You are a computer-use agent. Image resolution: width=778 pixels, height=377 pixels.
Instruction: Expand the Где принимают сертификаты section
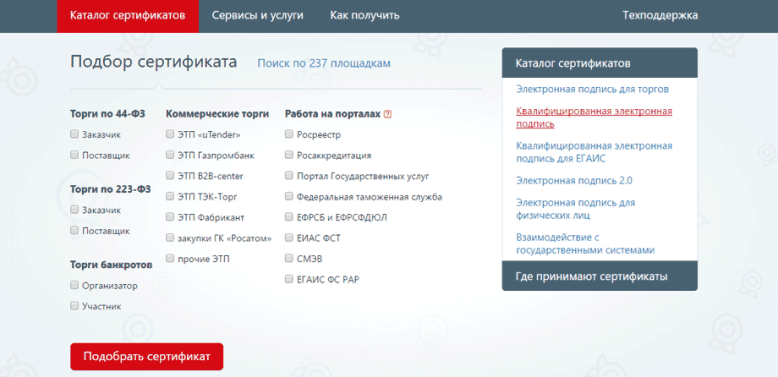pos(600,276)
